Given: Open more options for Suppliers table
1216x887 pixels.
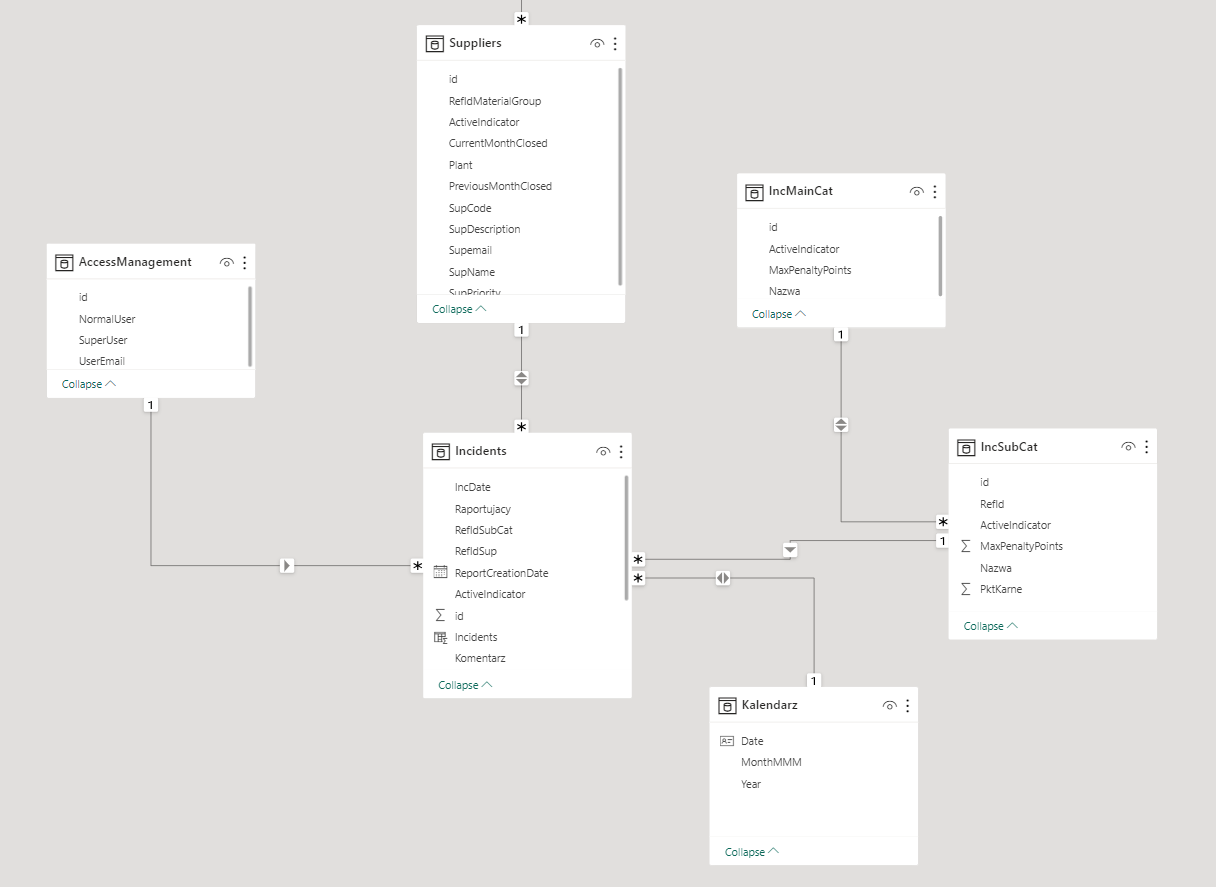Looking at the screenshot, I should point(615,44).
